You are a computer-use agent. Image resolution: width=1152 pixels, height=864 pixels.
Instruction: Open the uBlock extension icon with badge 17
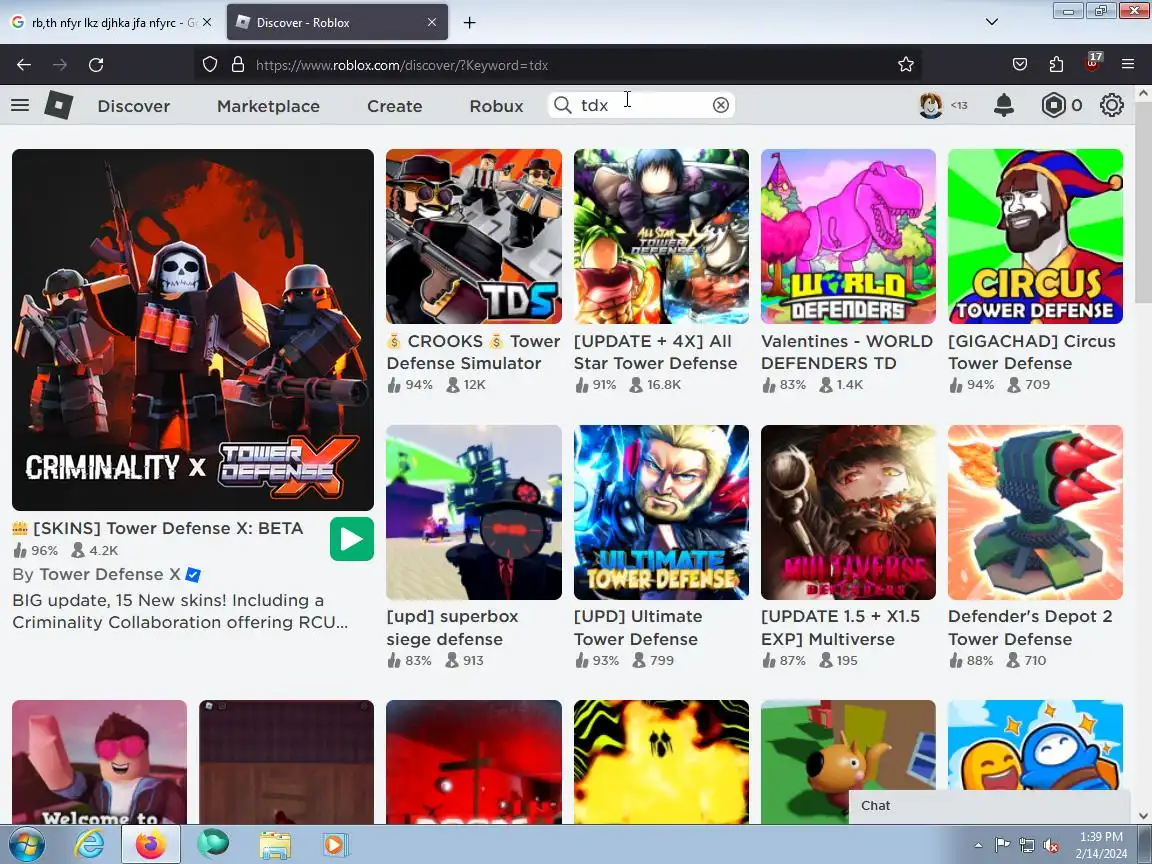pos(1092,62)
